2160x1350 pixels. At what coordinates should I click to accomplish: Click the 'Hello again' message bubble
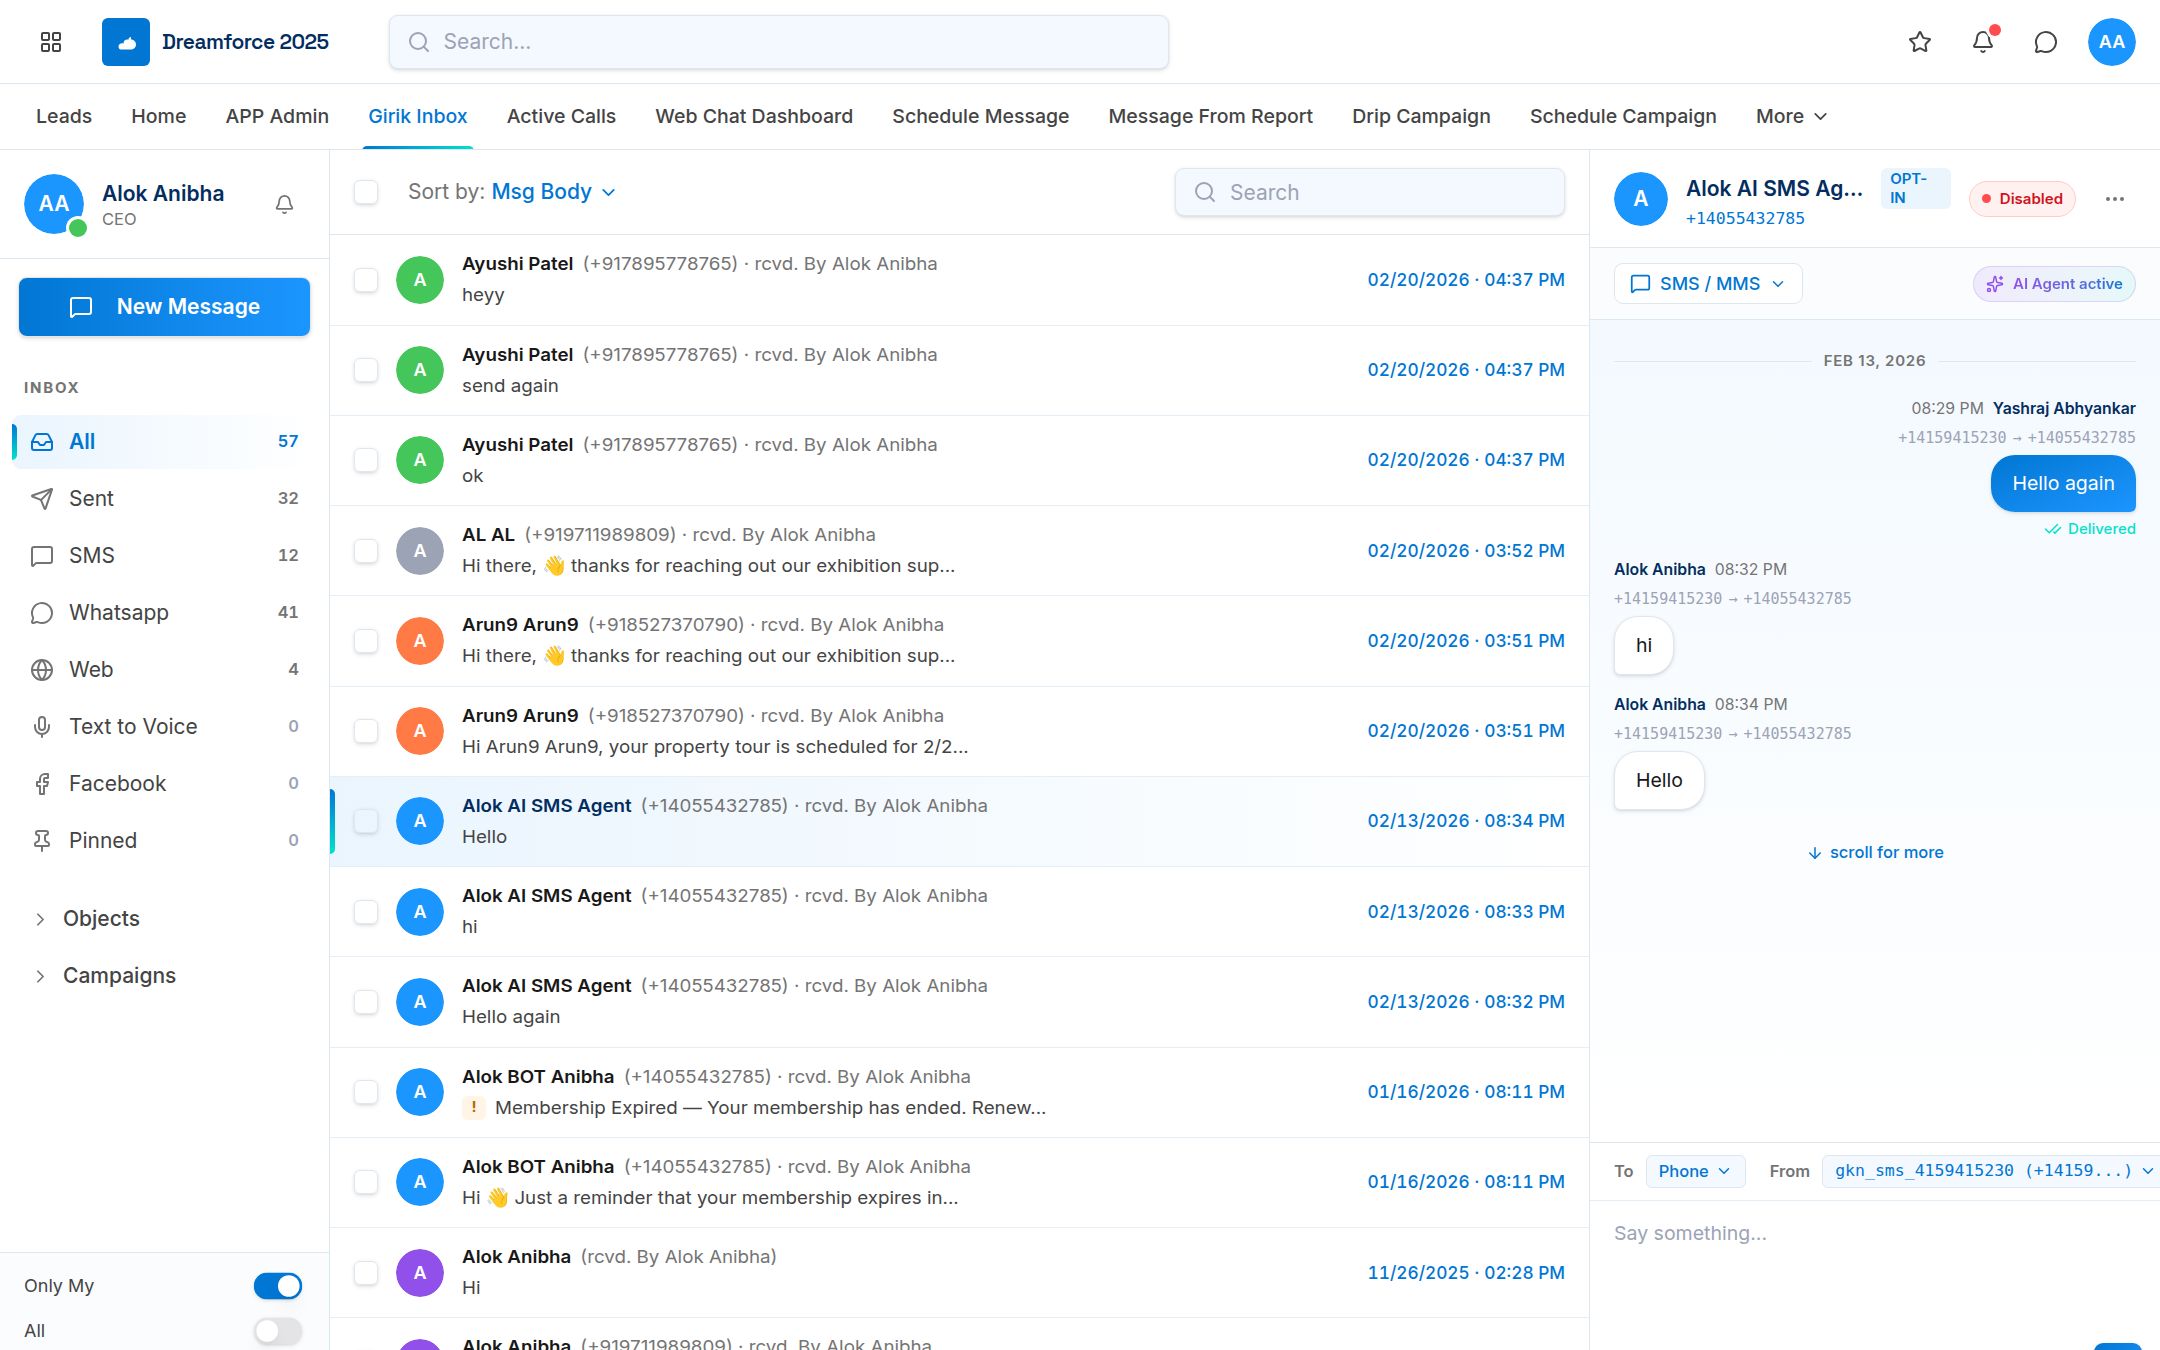(x=2063, y=484)
